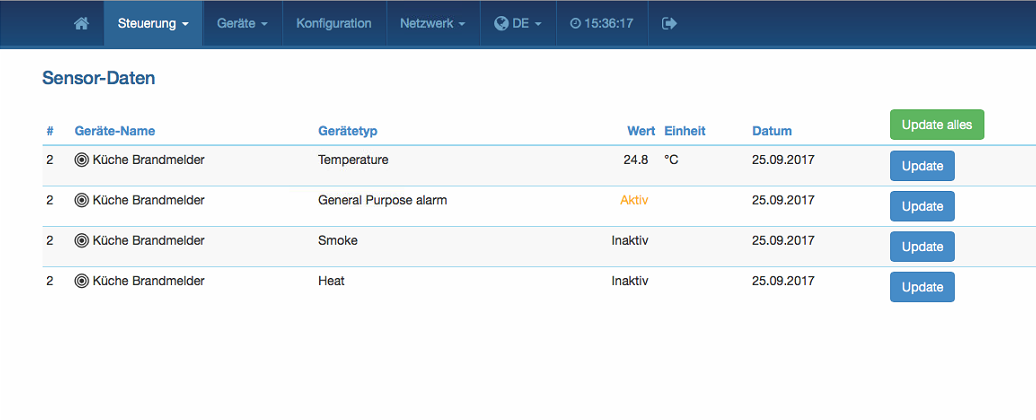The image size is (1036, 420).
Task: Click the Geräte-Name column header
Action: click(115, 131)
